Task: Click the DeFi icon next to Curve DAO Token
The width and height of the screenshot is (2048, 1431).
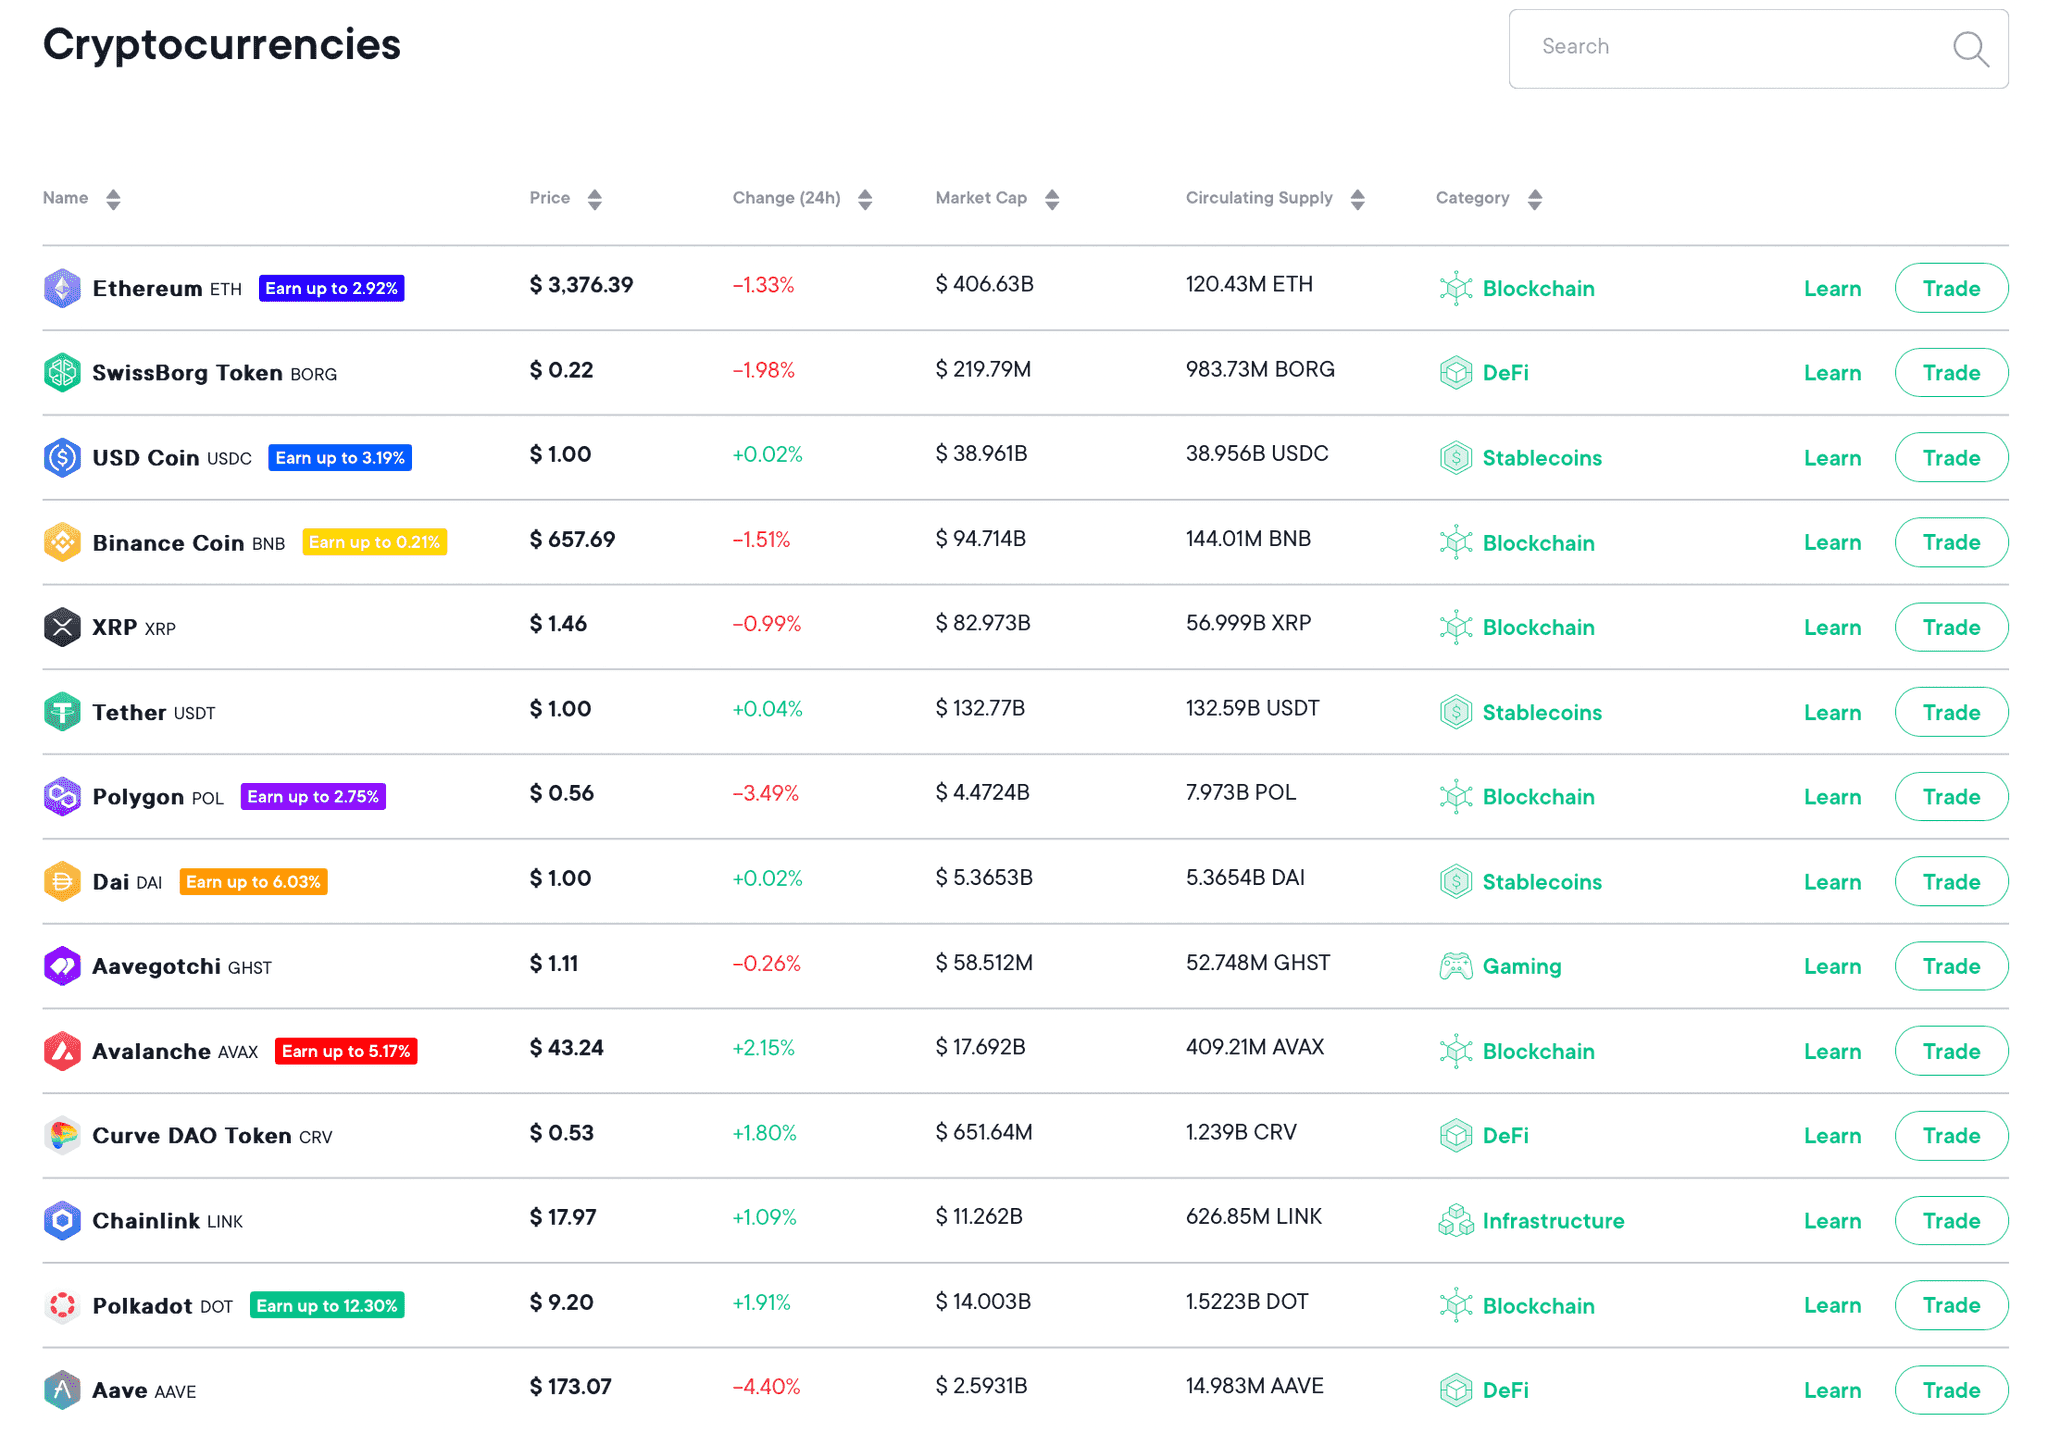Action: pos(1456,1135)
